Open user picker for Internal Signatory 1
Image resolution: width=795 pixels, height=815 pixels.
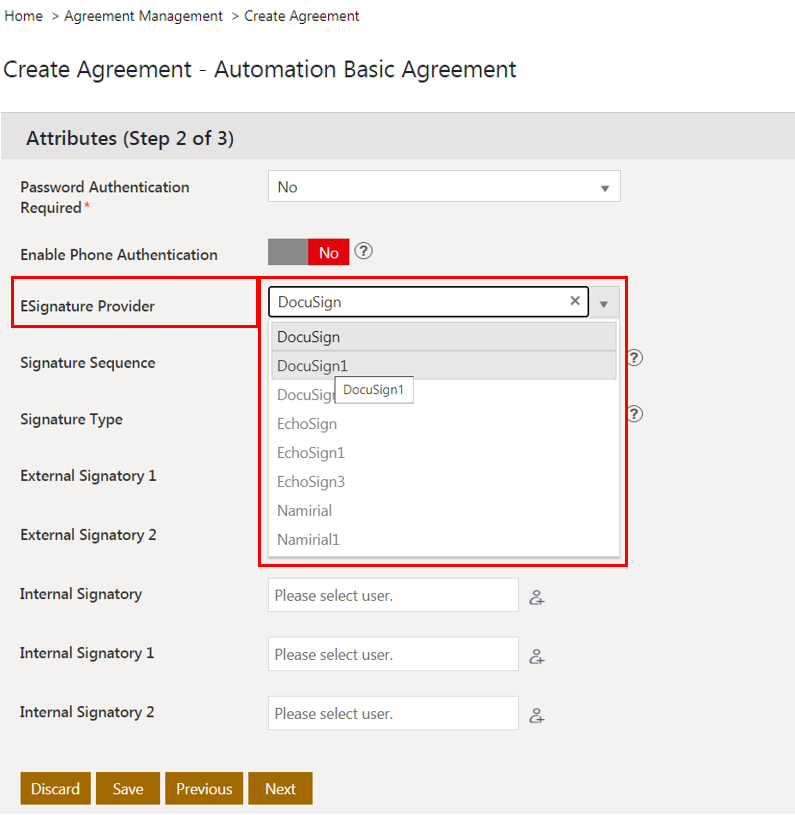pyautogui.click(x=537, y=657)
